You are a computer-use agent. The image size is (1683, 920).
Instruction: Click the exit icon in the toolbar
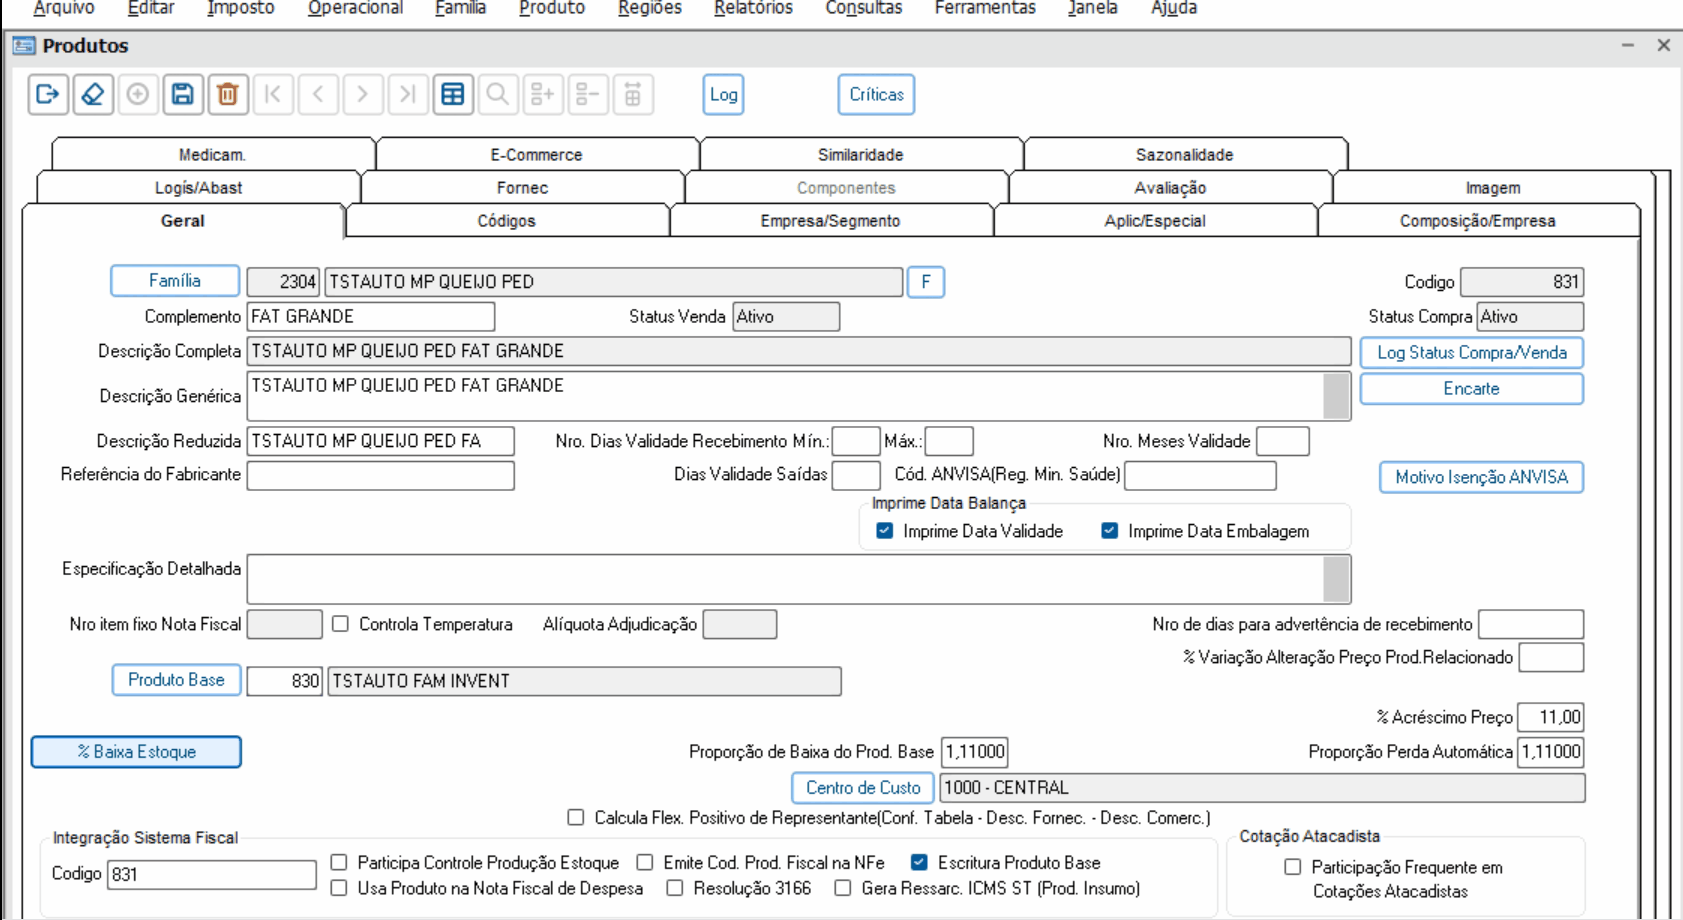tap(48, 95)
